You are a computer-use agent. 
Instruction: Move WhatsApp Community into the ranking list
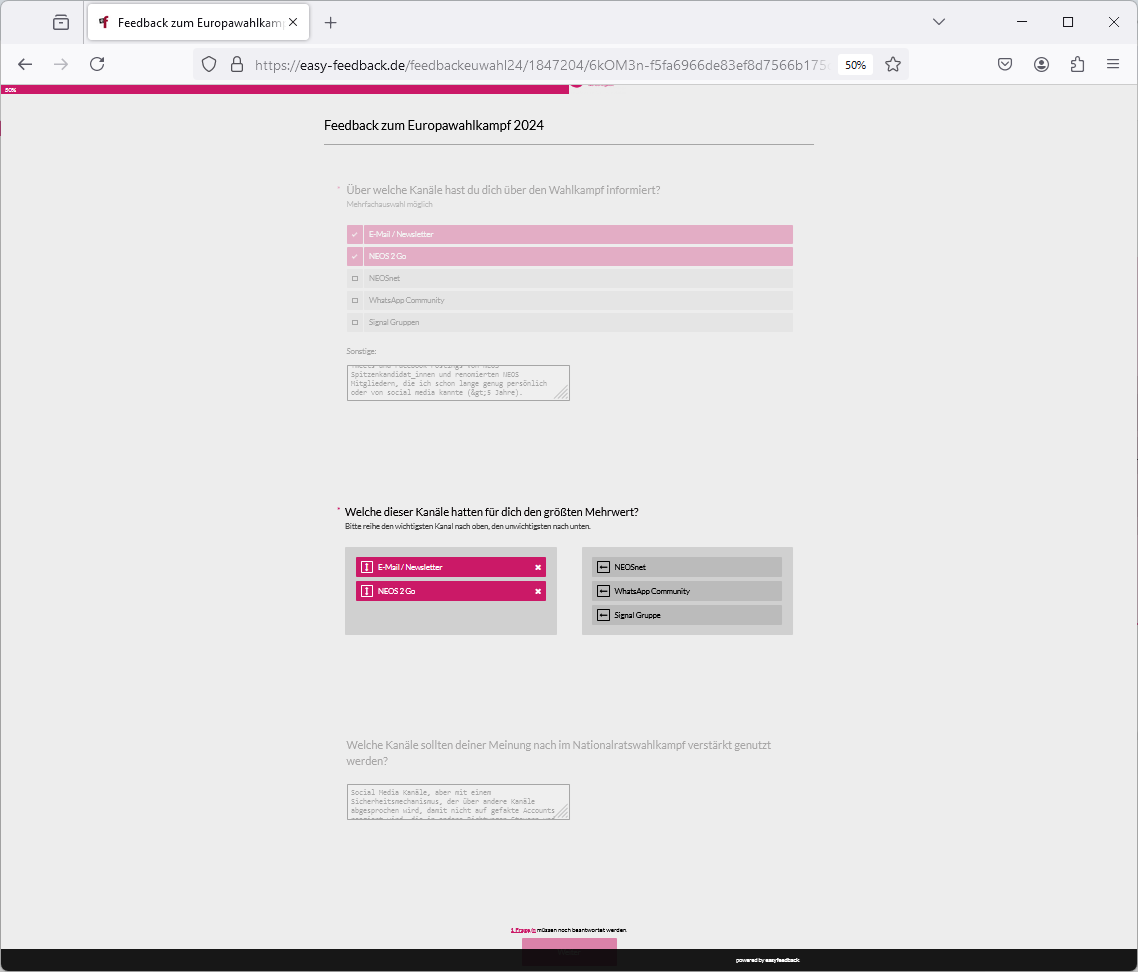[603, 591]
